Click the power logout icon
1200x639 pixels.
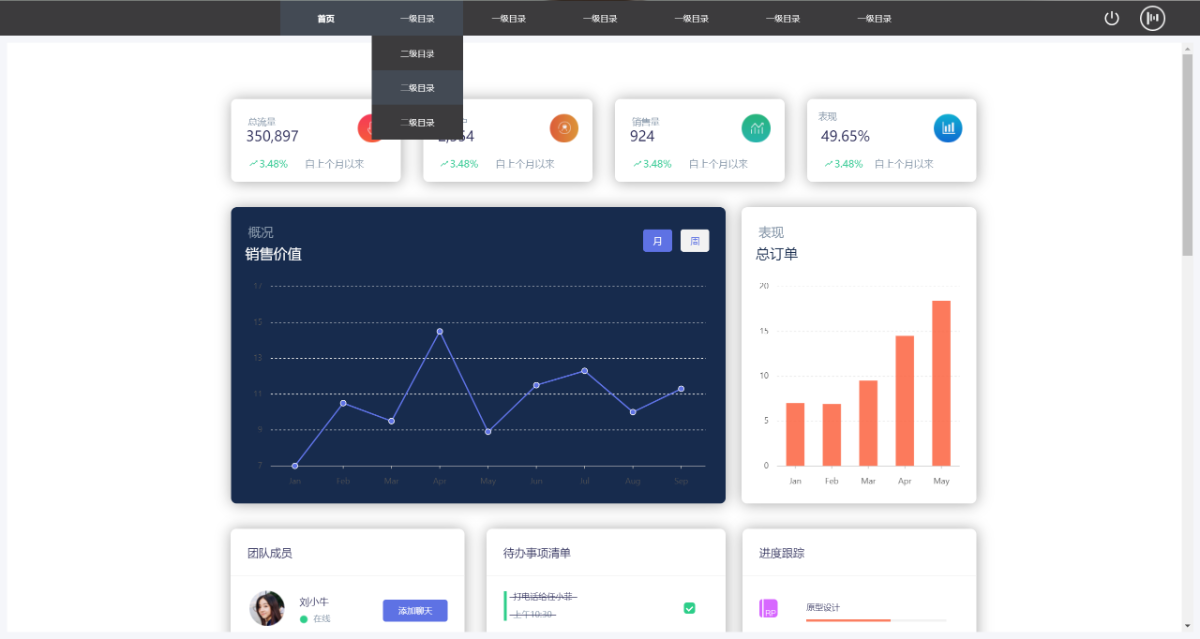(x=1111, y=18)
